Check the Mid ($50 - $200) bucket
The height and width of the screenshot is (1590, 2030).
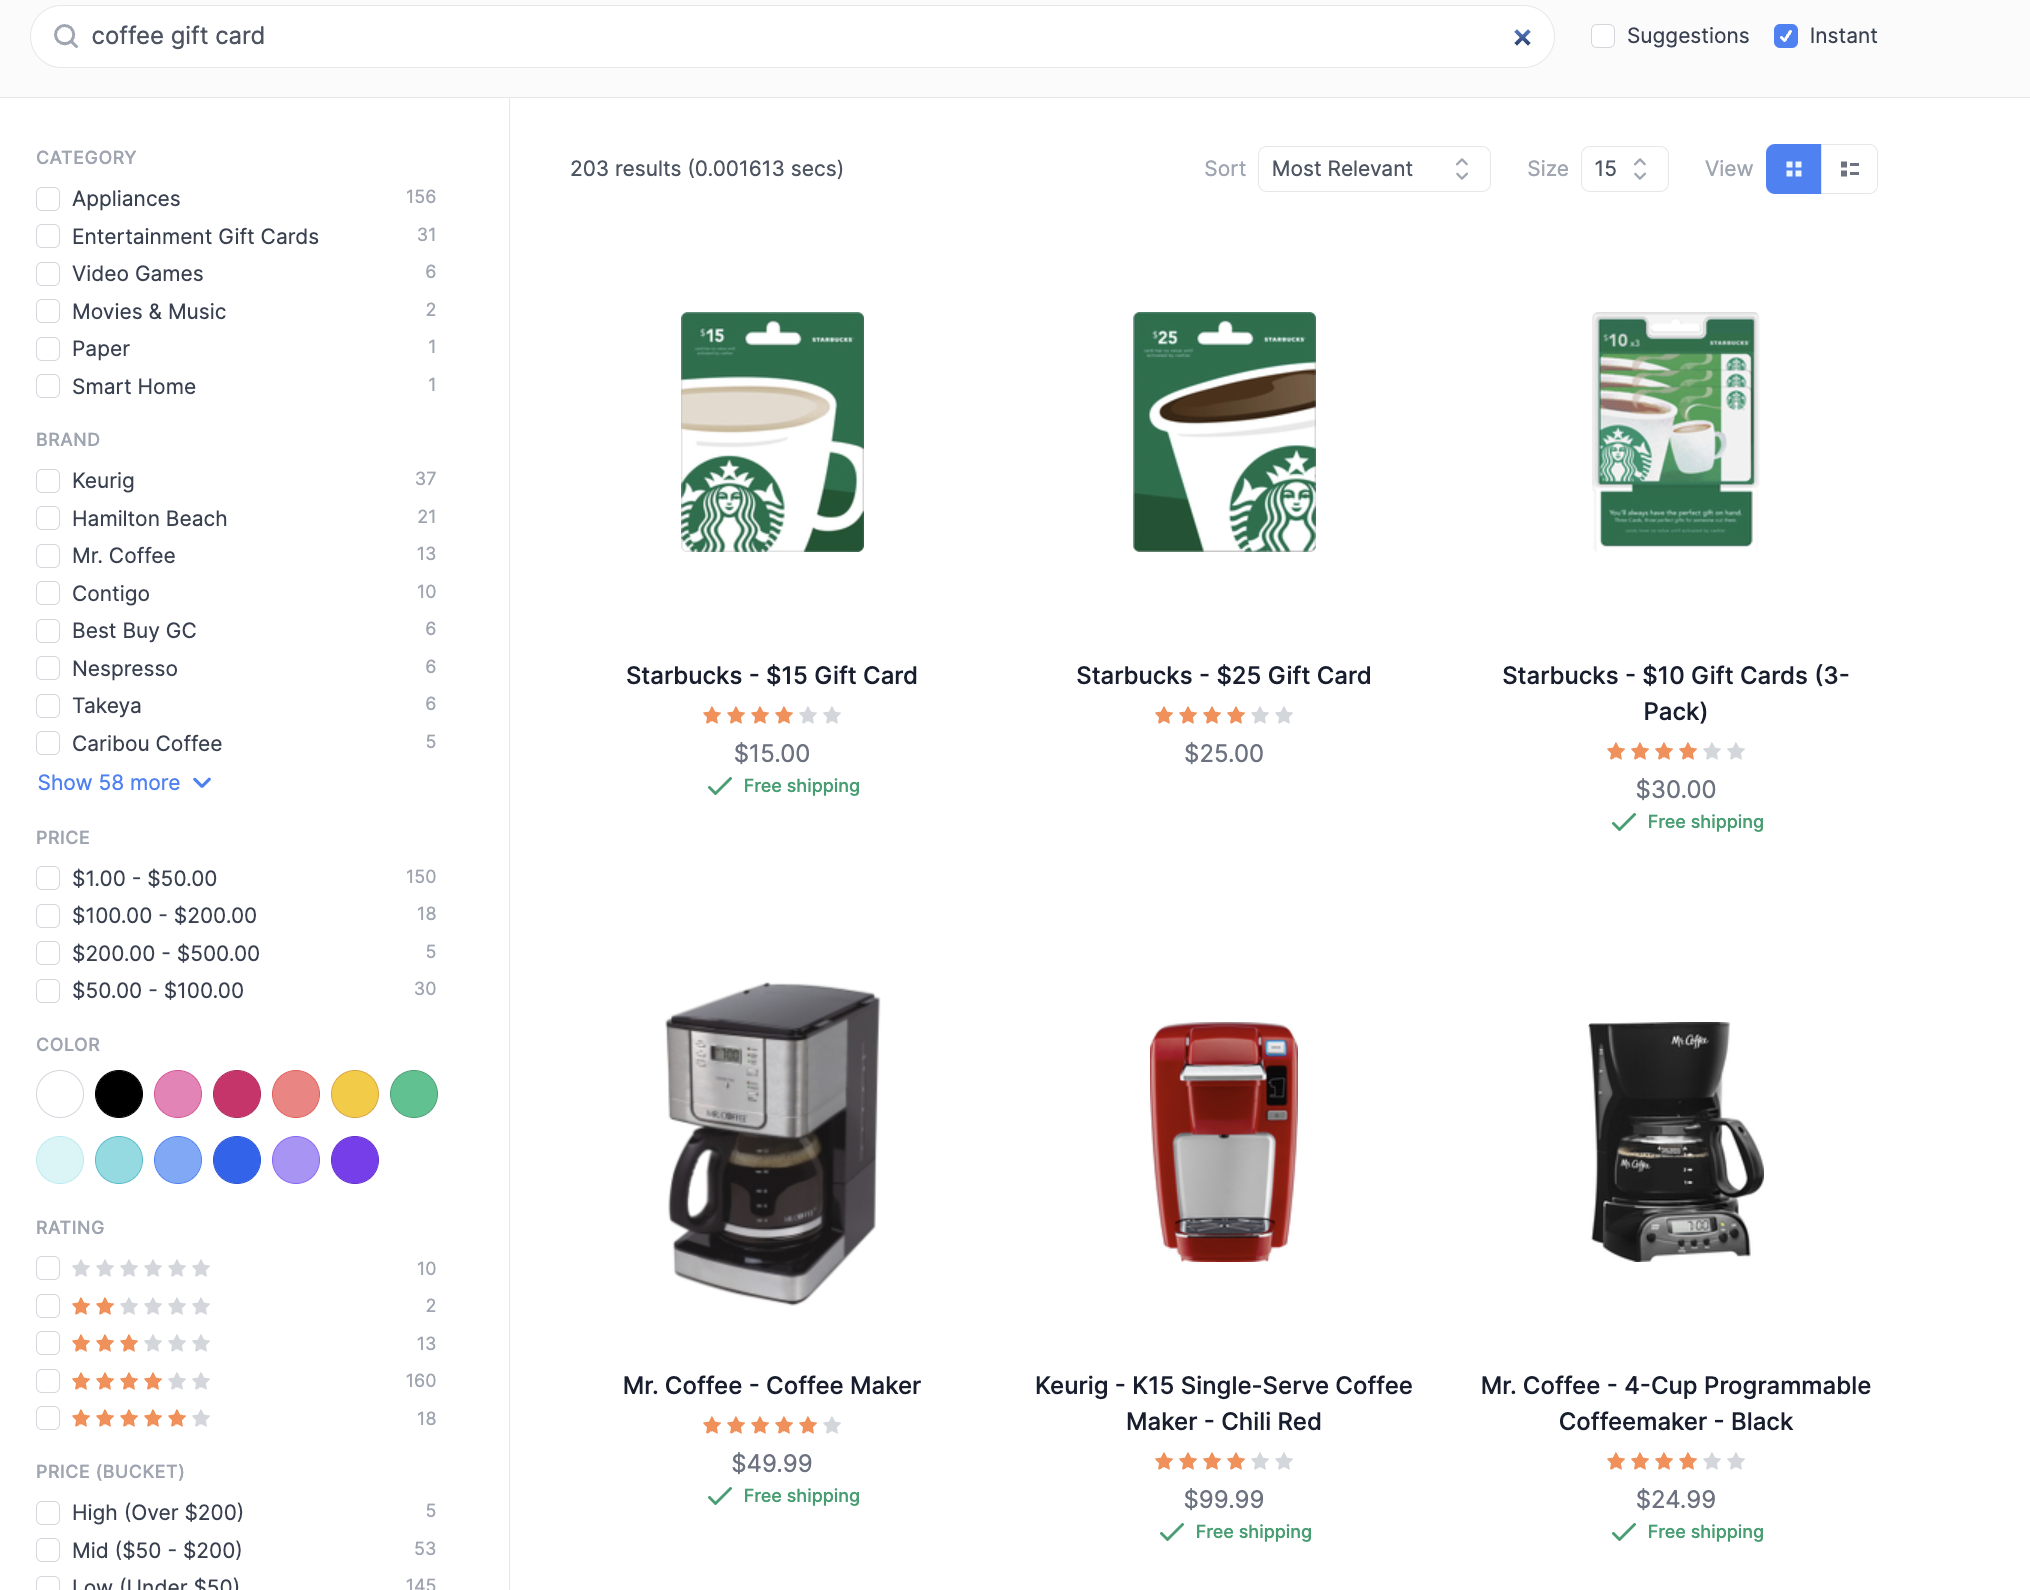pos(48,1550)
